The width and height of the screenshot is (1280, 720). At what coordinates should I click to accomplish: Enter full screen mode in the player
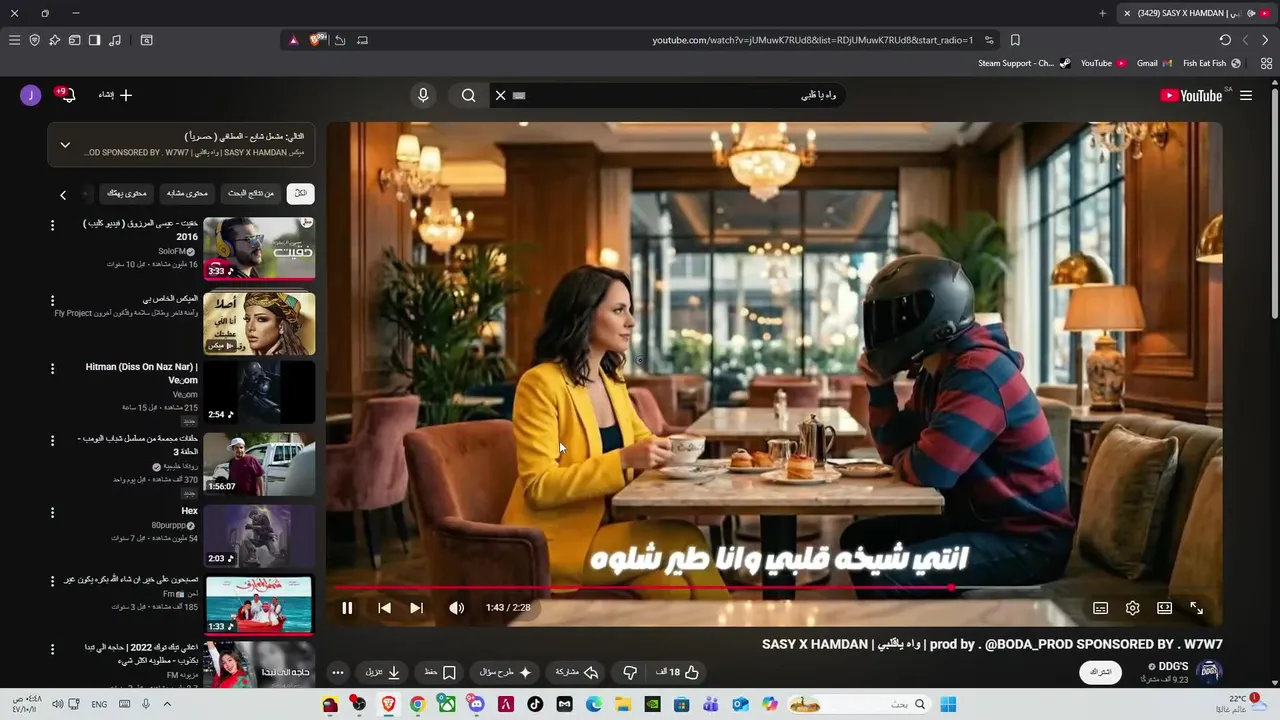click(x=1196, y=608)
